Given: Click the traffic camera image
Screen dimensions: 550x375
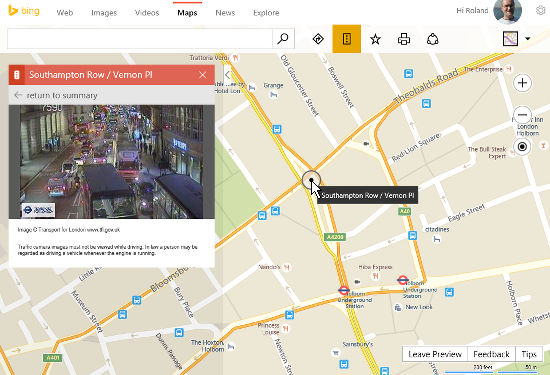Looking at the screenshot, I should pyautogui.click(x=112, y=162).
